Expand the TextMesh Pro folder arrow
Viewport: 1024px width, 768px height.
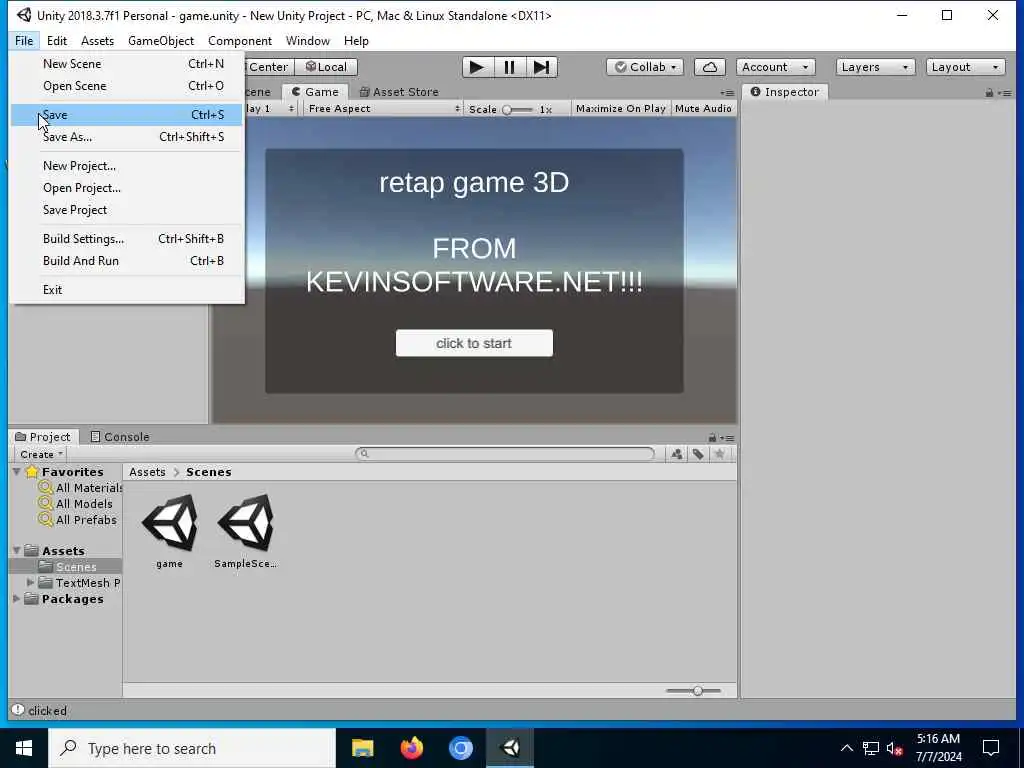coord(30,583)
